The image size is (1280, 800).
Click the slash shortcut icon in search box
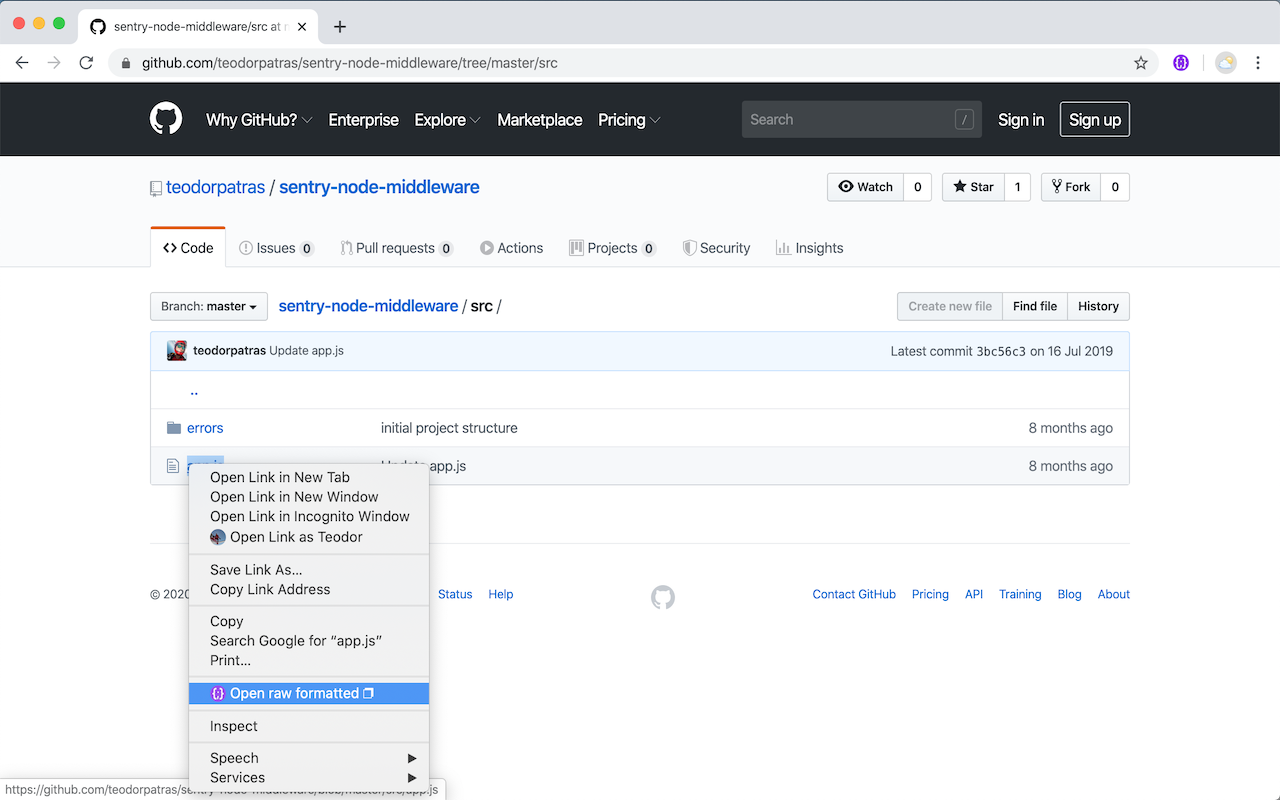(x=964, y=120)
